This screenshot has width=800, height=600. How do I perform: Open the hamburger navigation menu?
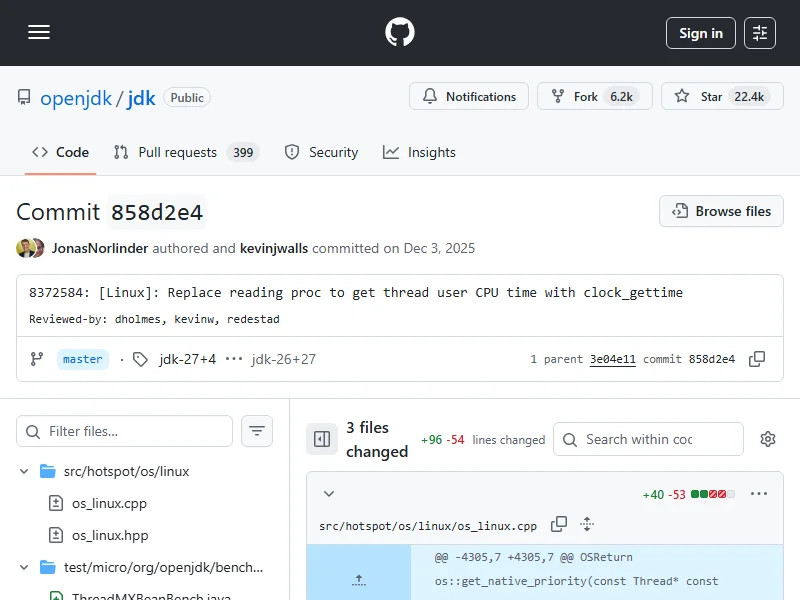coord(39,33)
